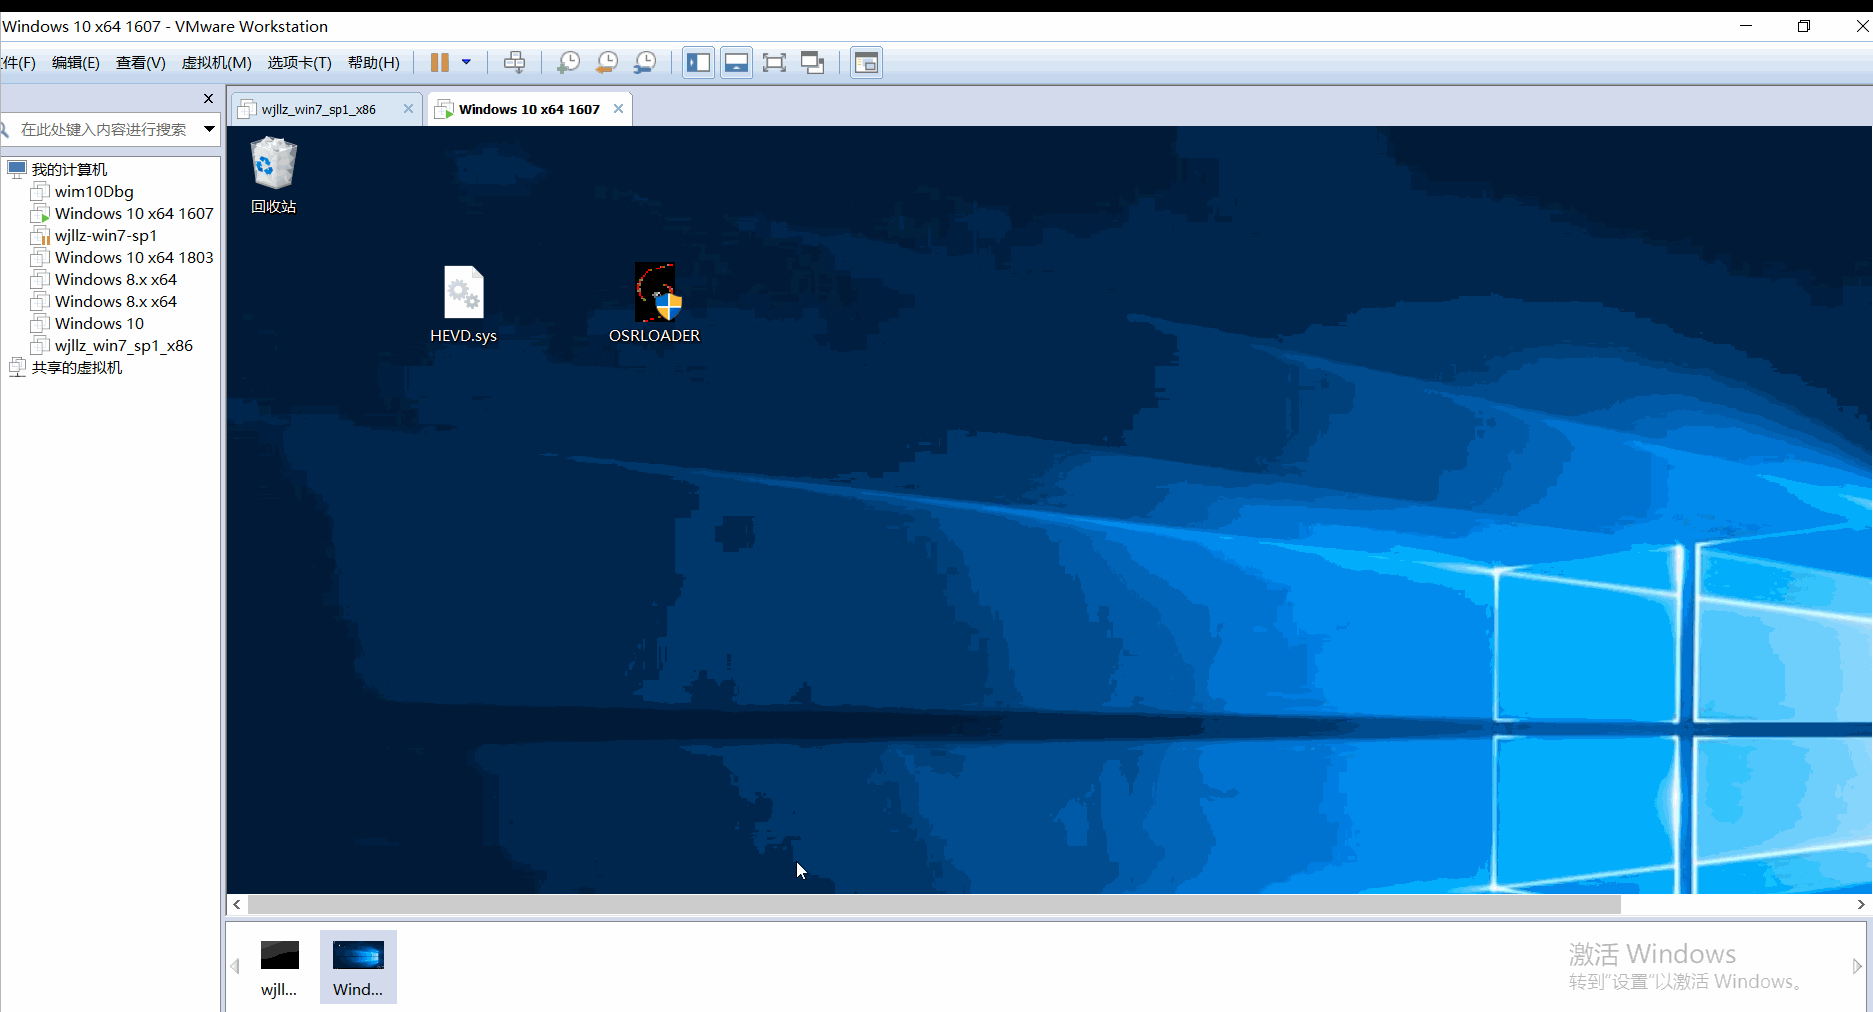Toggle the Show library sidebar icon
Screen dimensions: 1873x1012
coord(698,63)
